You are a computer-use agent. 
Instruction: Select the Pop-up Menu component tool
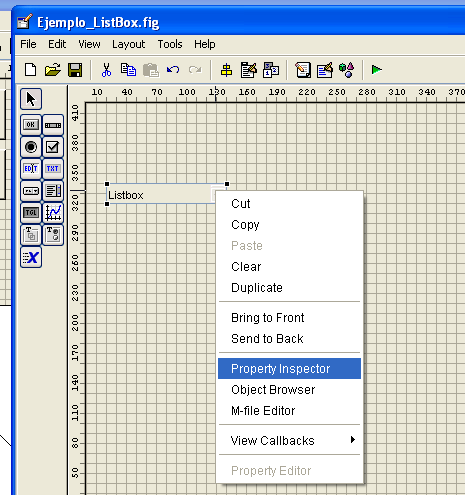[x=31, y=191]
